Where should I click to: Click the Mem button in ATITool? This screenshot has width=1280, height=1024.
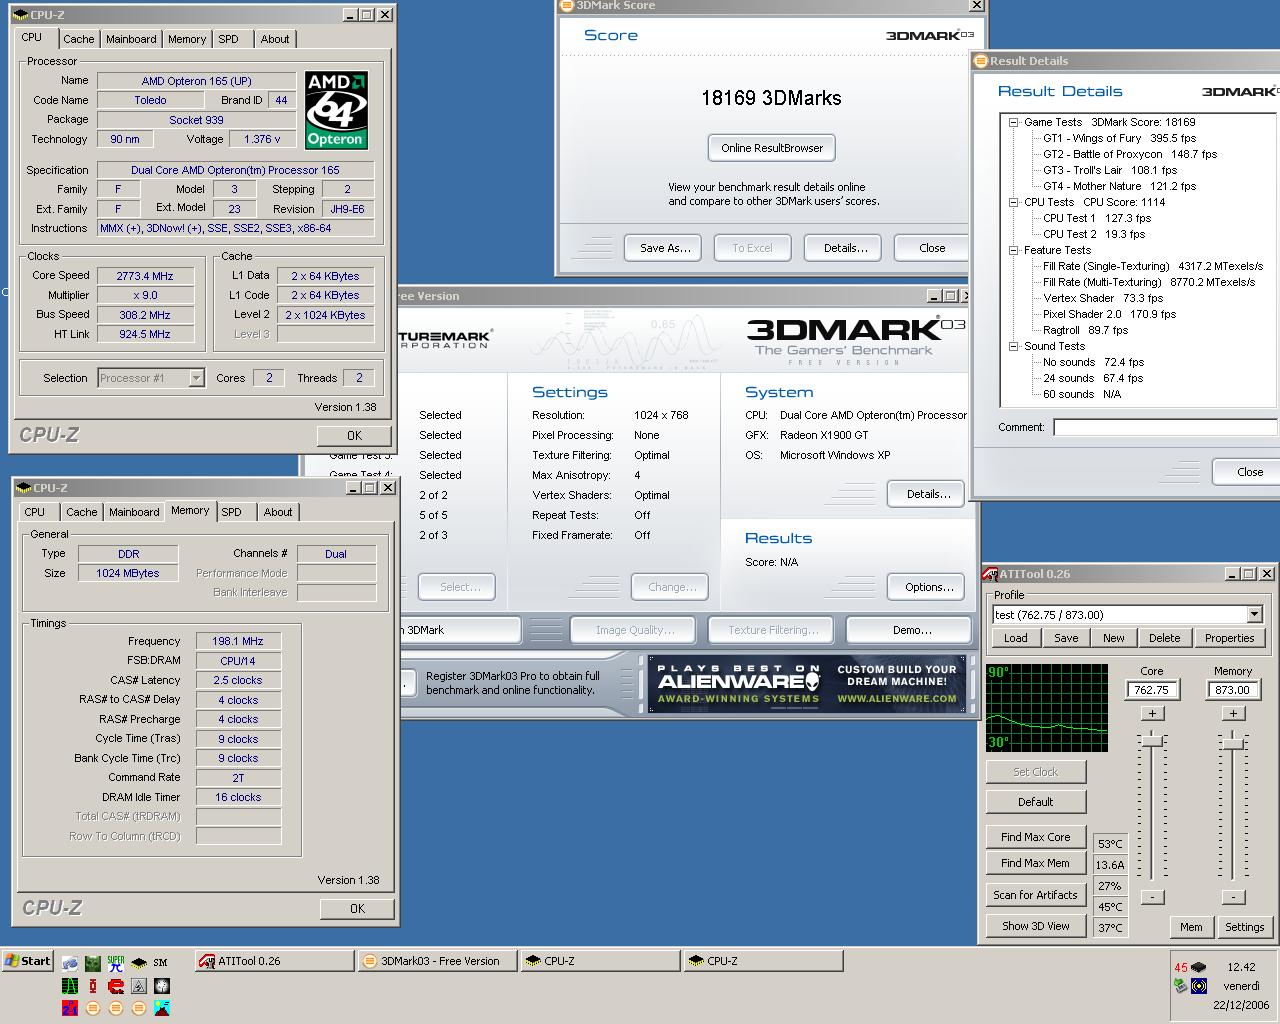click(1191, 927)
